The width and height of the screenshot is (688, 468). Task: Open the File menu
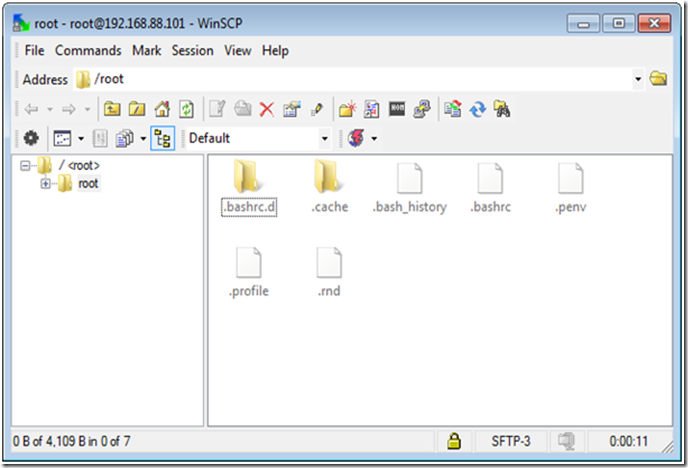coord(34,50)
